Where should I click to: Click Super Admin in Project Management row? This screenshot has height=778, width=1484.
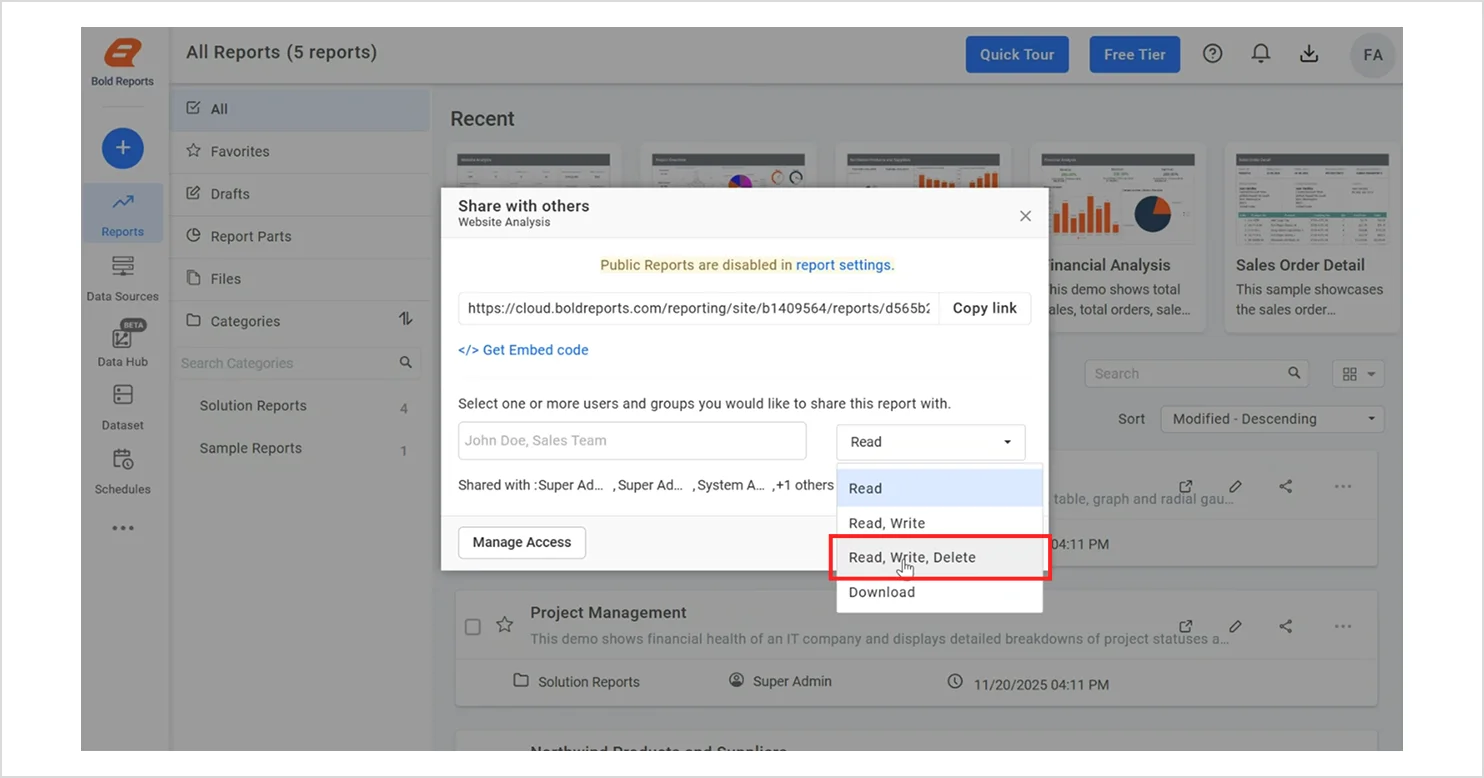click(x=780, y=681)
